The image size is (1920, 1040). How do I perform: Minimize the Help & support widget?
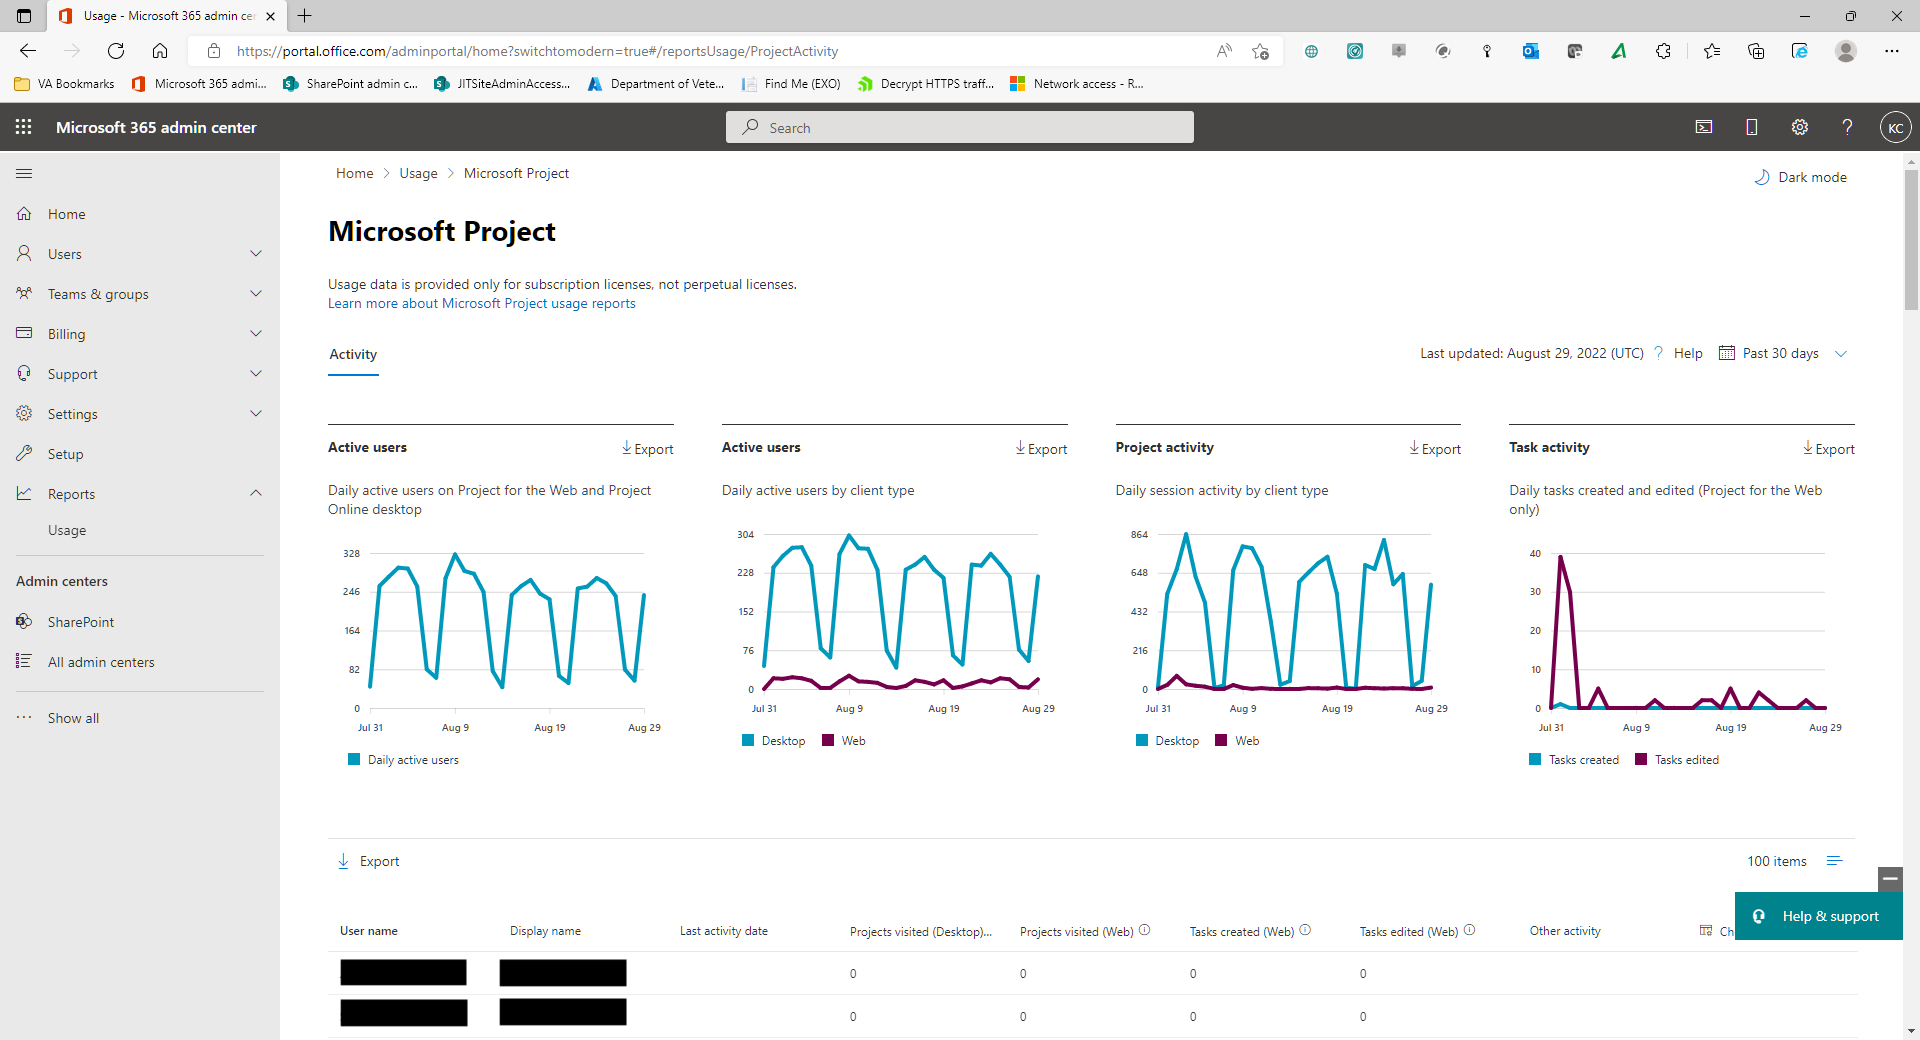pyautogui.click(x=1890, y=879)
